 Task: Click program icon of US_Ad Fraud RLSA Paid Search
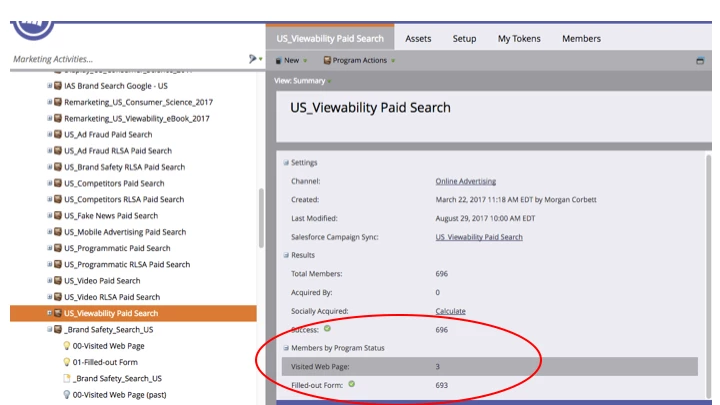58,150
